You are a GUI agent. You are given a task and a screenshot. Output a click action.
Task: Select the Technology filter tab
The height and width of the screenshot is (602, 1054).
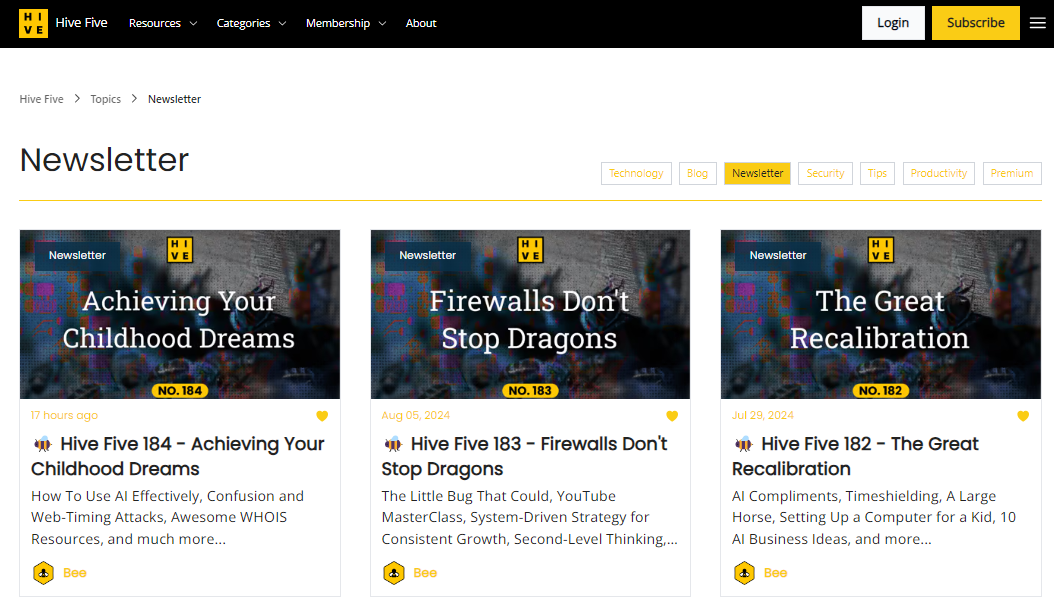coord(636,173)
